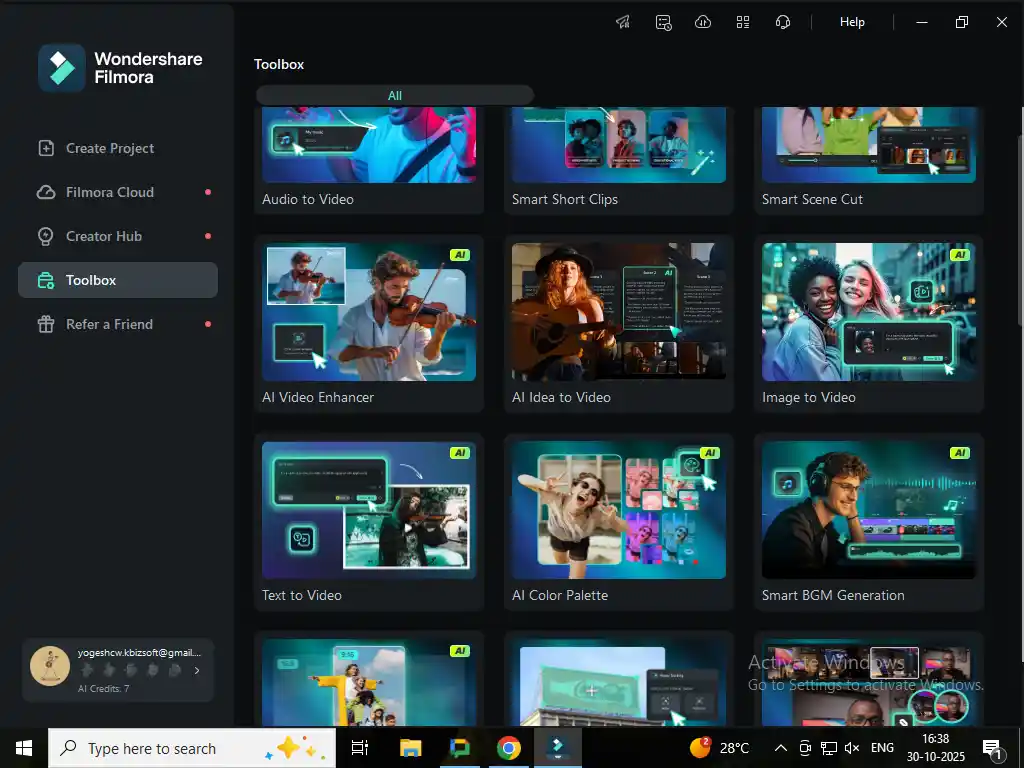
Task: Go to Filmora Cloud section
Action: pos(110,192)
